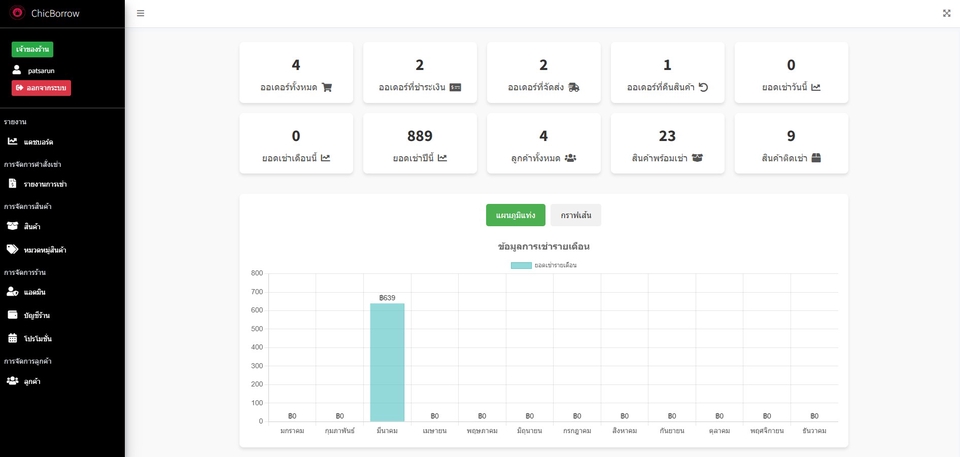Click the red ออกจากระบบ logout button

pyautogui.click(x=41, y=88)
